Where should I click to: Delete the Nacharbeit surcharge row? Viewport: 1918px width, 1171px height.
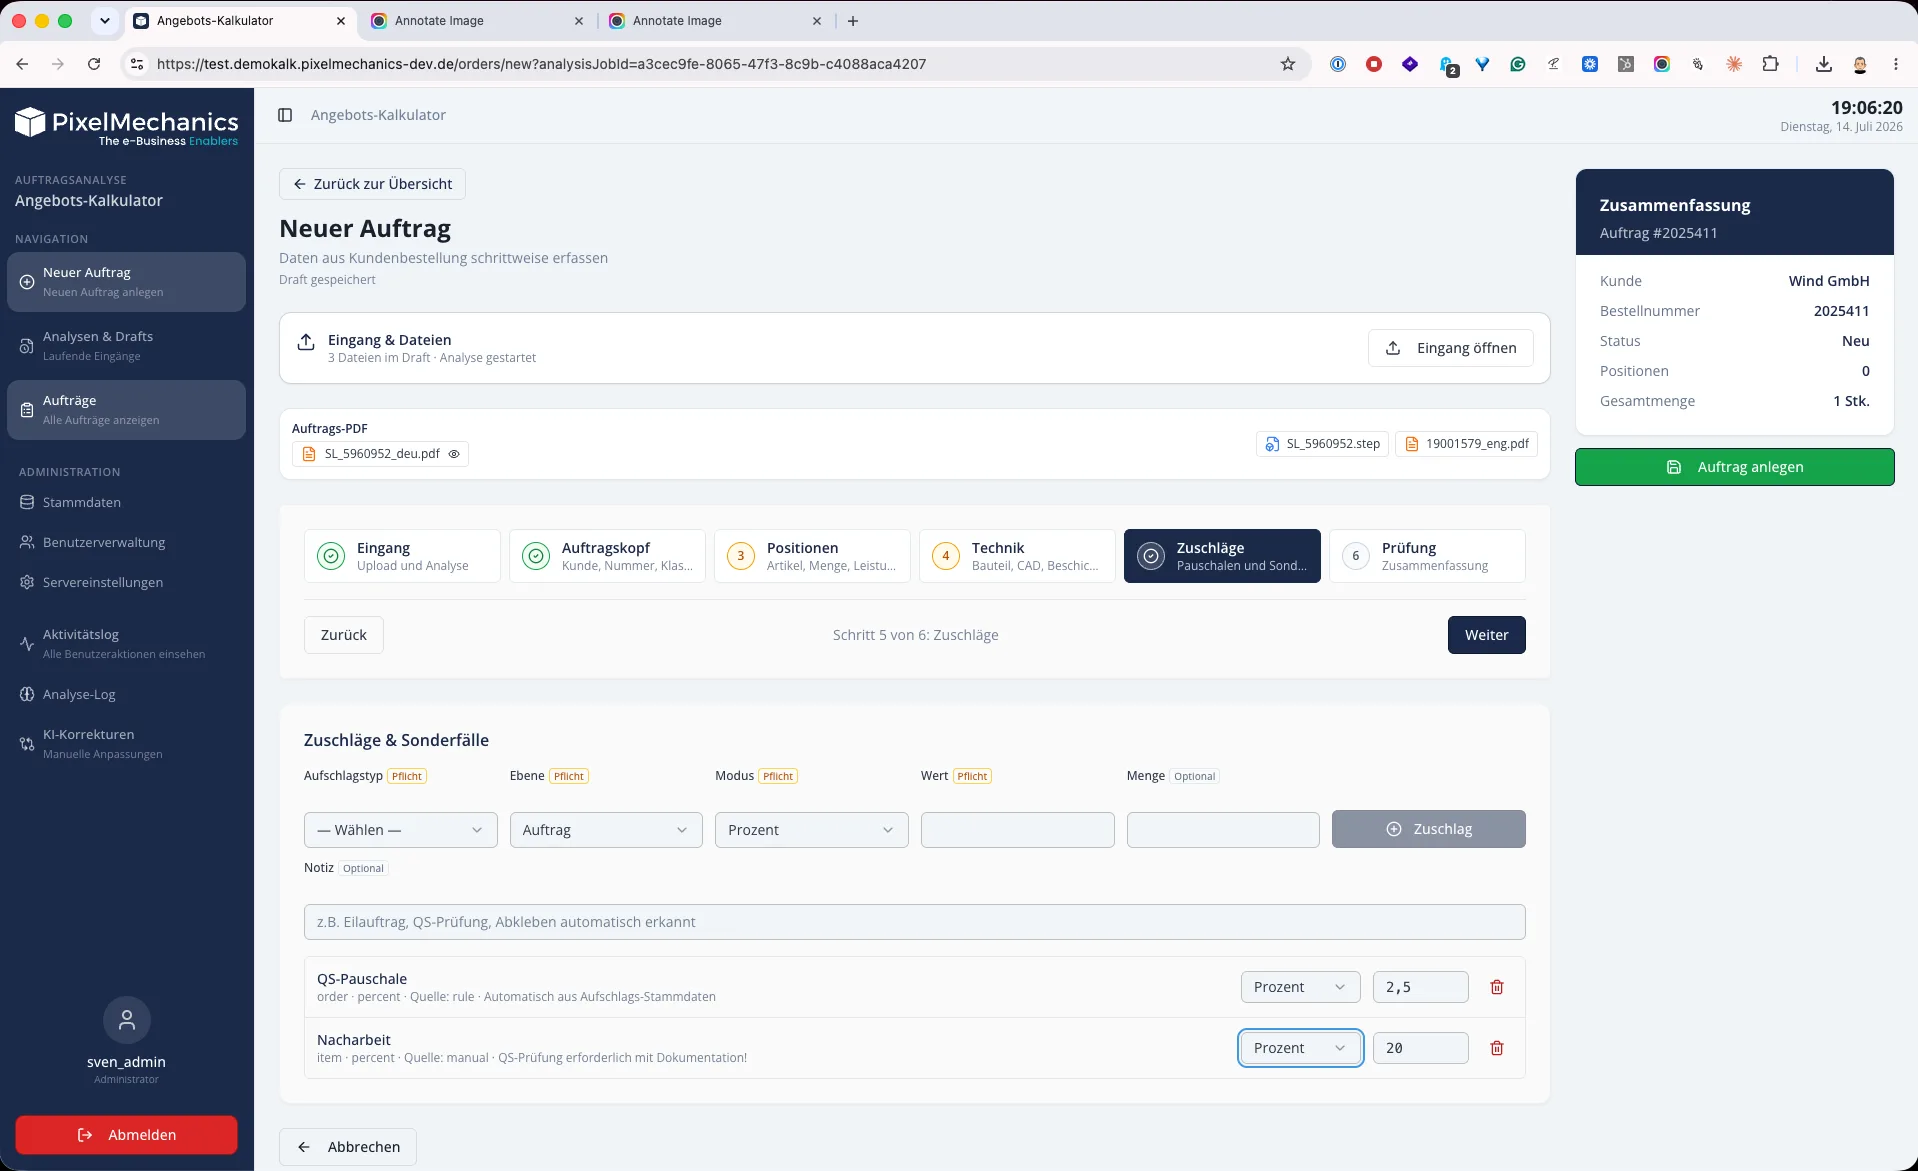[1497, 1048]
